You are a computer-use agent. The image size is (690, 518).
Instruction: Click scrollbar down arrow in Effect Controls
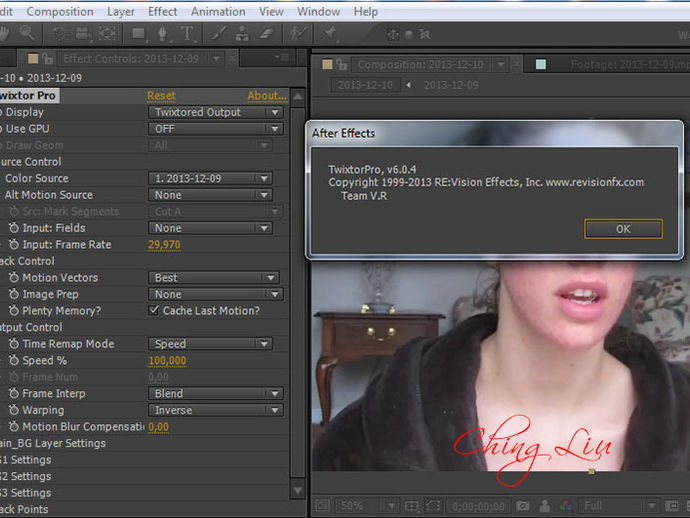pos(298,490)
